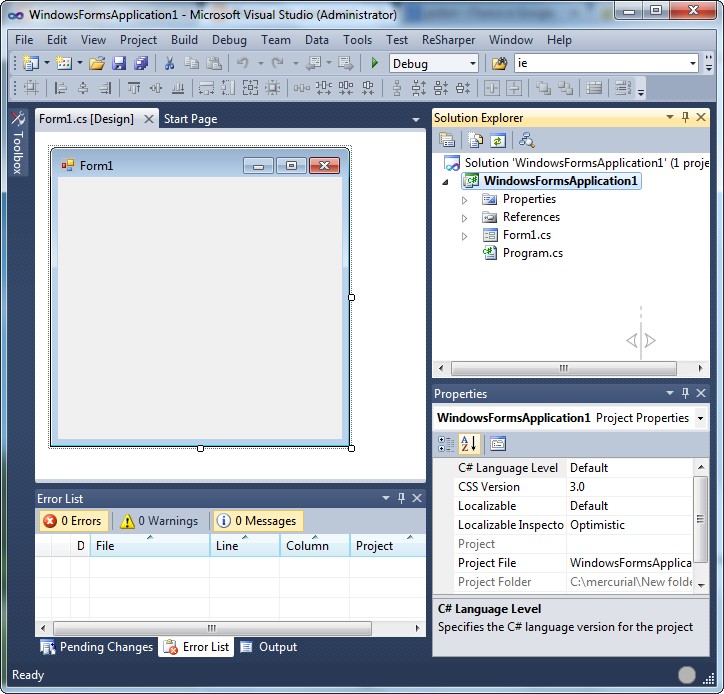Start debugging with the green play icon
The image size is (724, 694).
[374, 63]
